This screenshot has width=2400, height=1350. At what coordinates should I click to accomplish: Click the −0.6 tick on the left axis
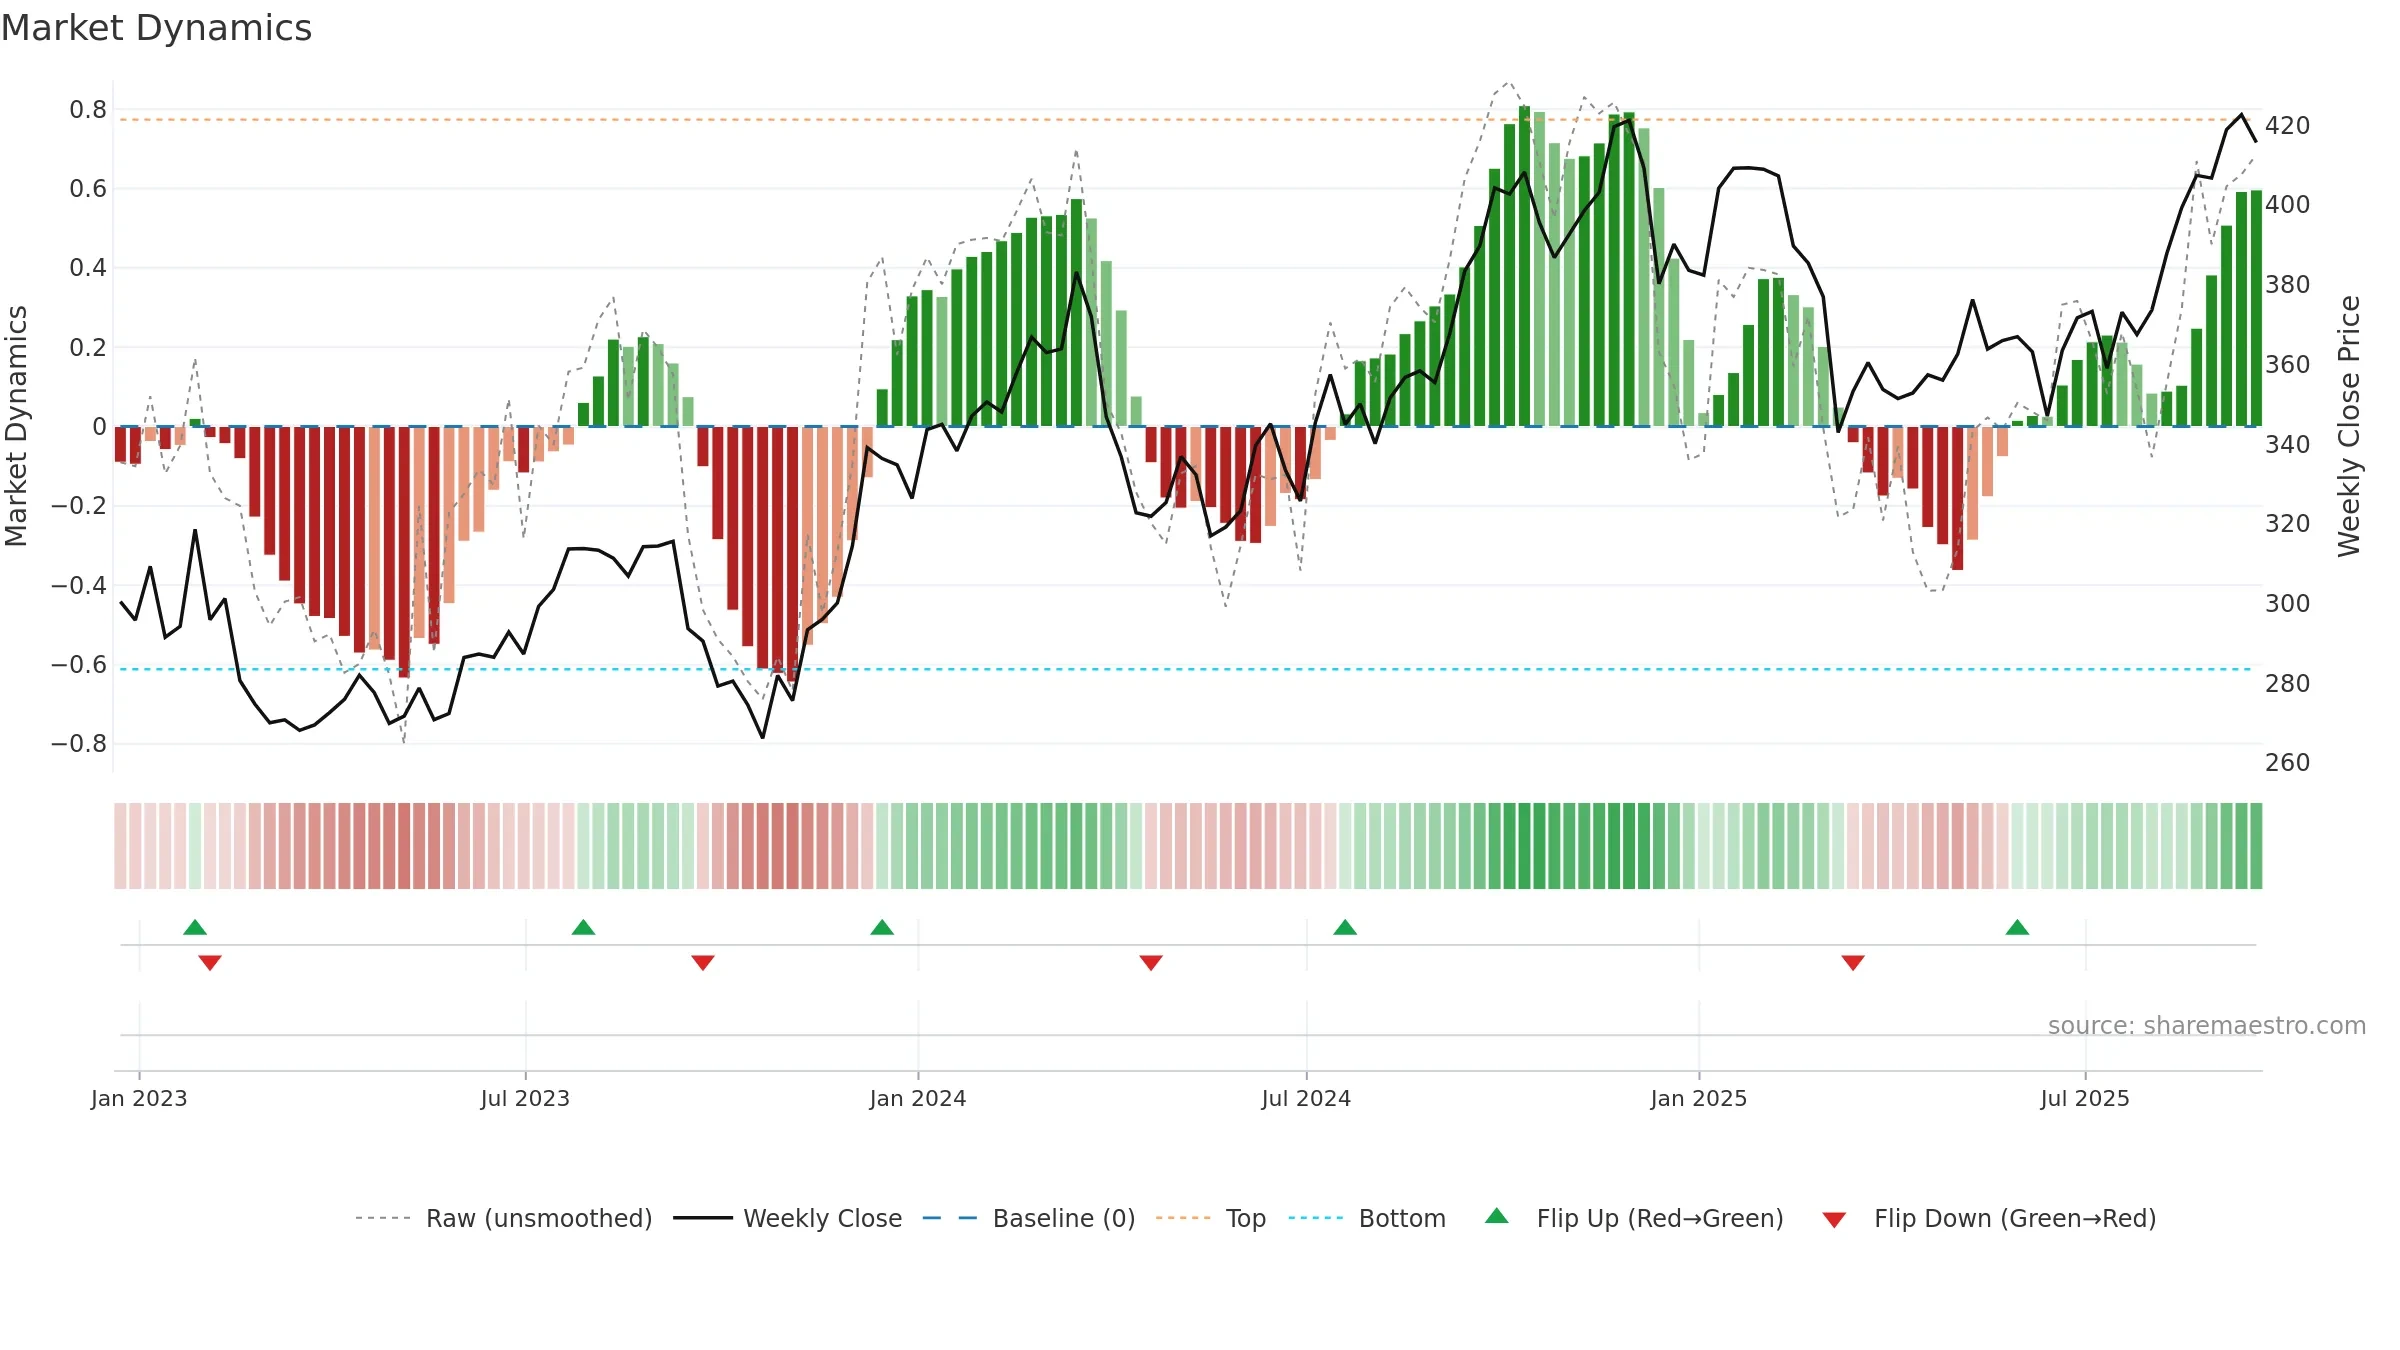click(x=79, y=664)
